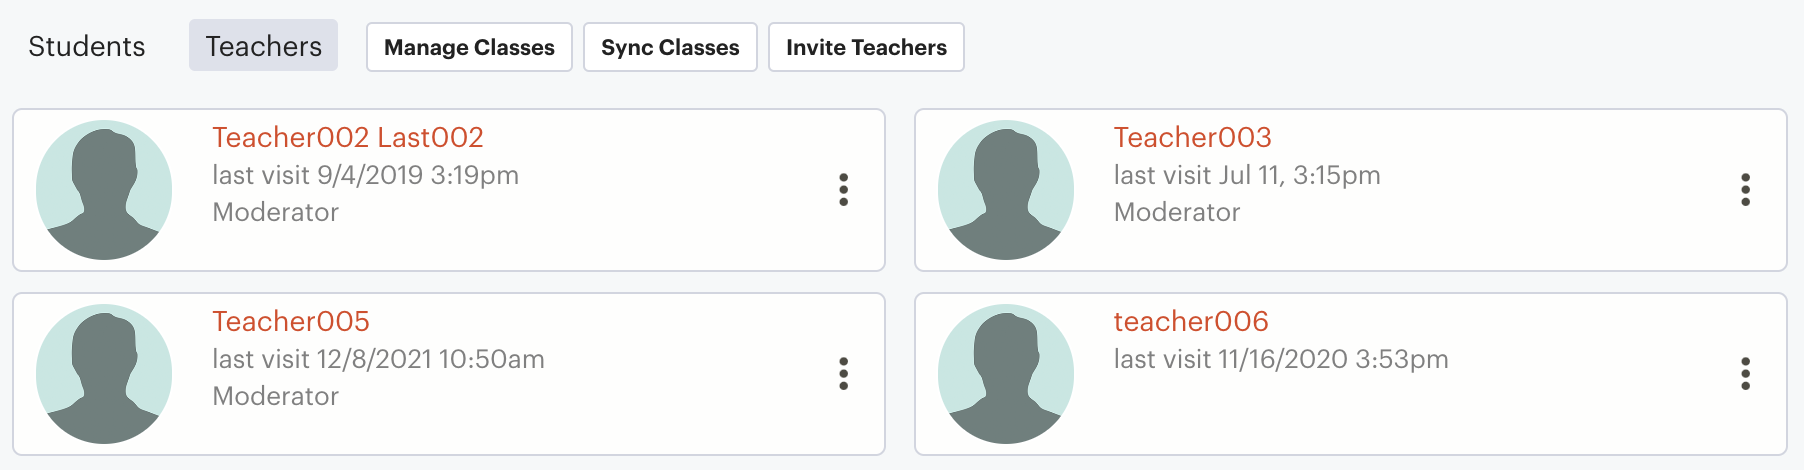The image size is (1804, 470).
Task: Click the Sync Classes button
Action: pyautogui.click(x=670, y=47)
